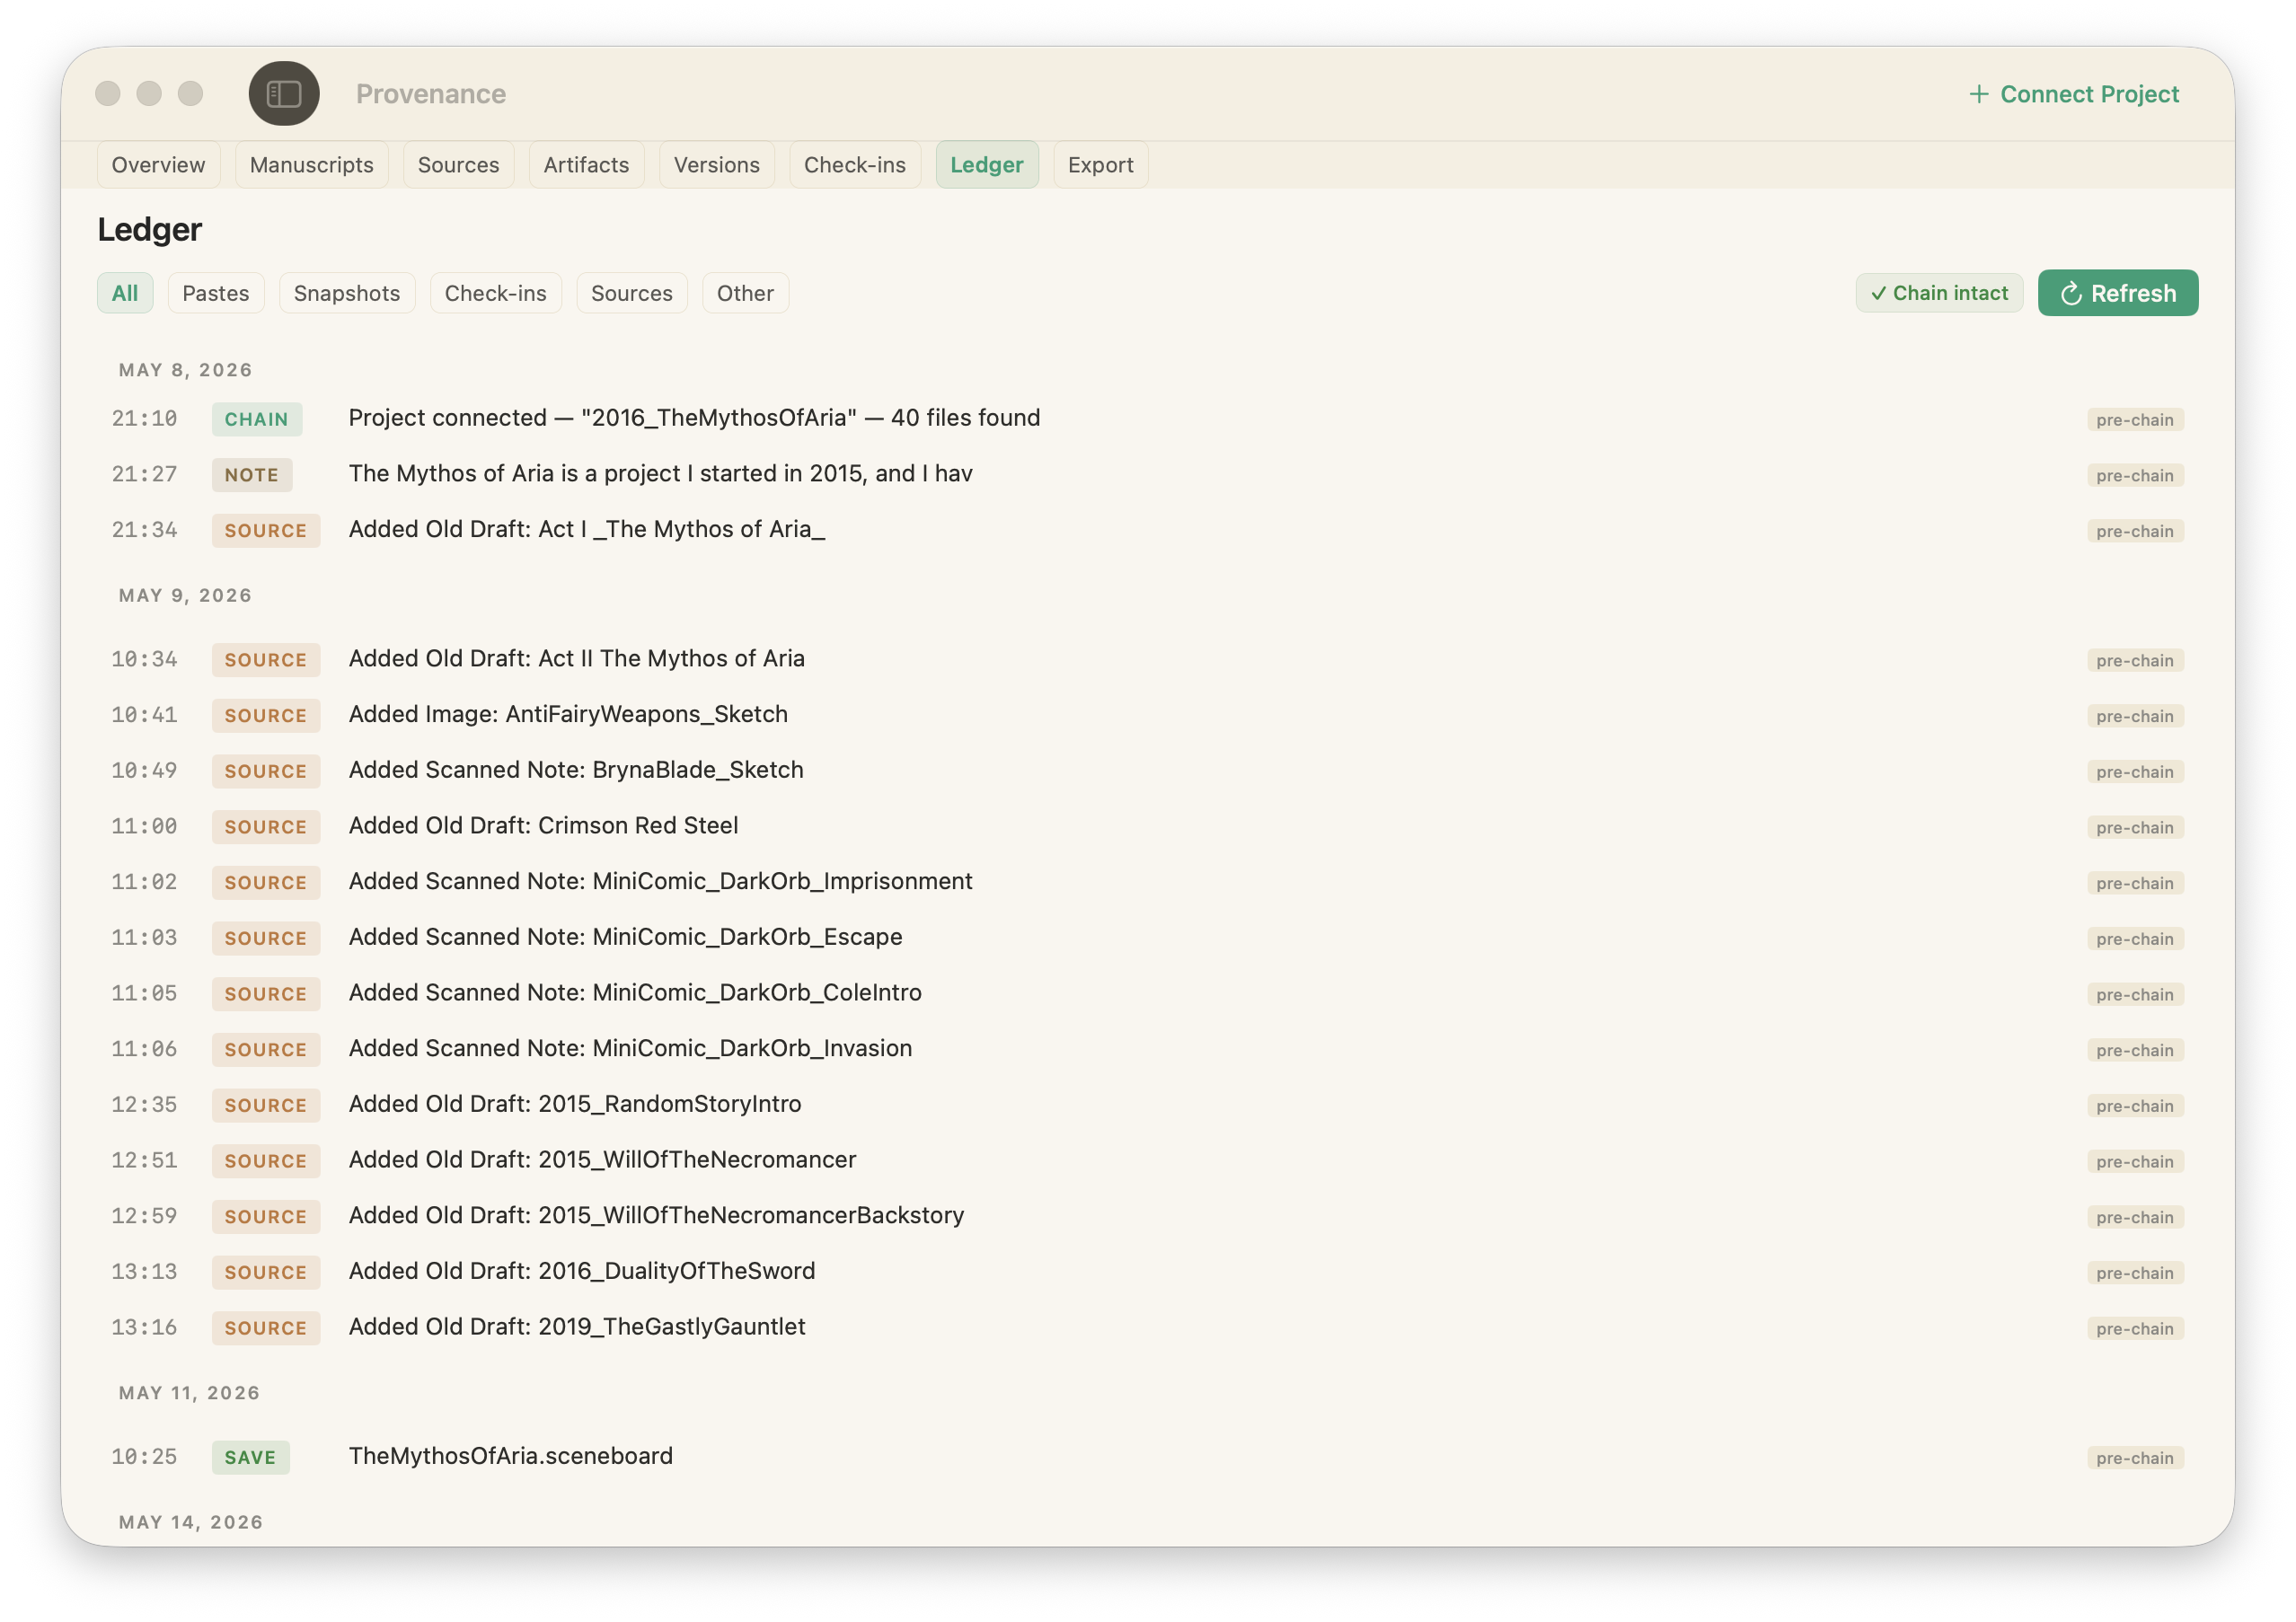
Task: Select MiniComic_DarkOrb_ColeIntro entry
Action: (1147, 993)
